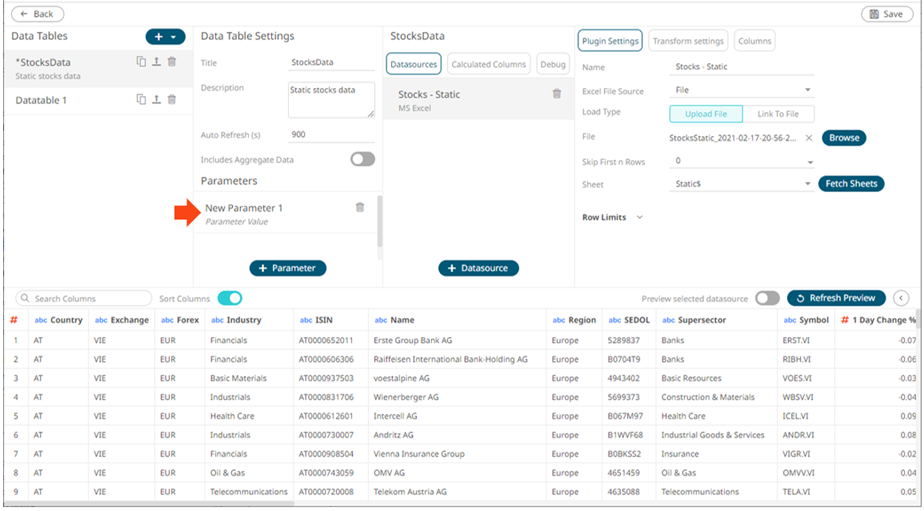Delete the Datatable 1 entry

point(172,100)
